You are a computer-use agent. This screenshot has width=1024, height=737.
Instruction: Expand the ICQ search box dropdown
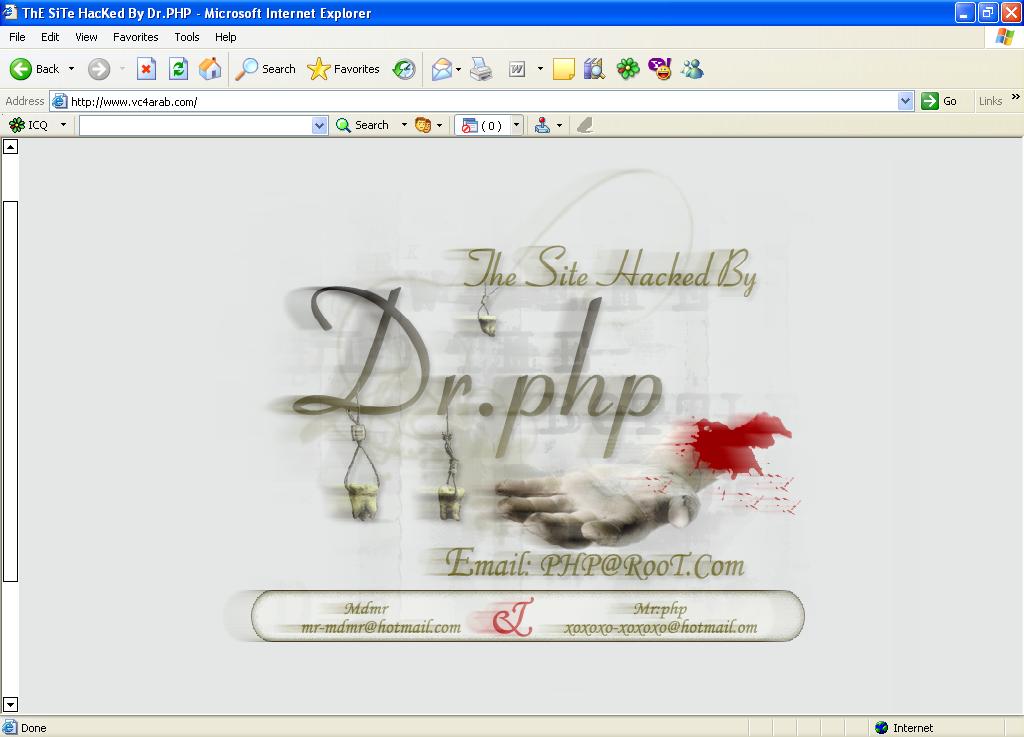pos(319,125)
